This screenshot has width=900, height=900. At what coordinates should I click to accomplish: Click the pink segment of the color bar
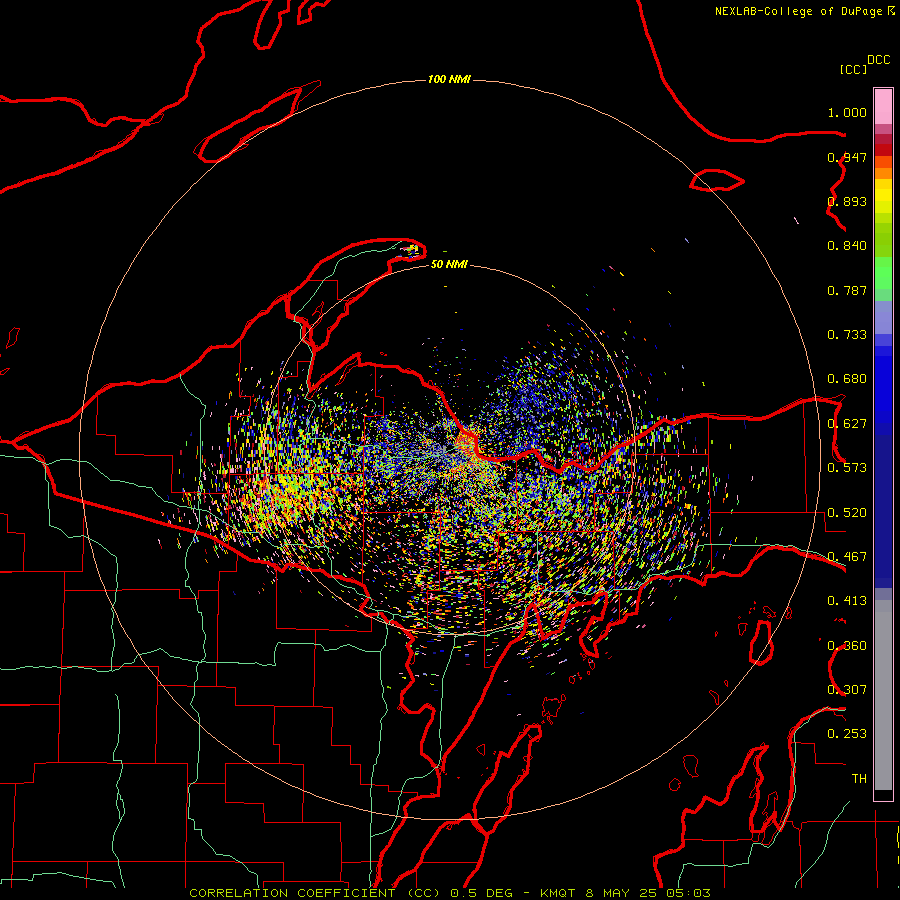tap(883, 107)
